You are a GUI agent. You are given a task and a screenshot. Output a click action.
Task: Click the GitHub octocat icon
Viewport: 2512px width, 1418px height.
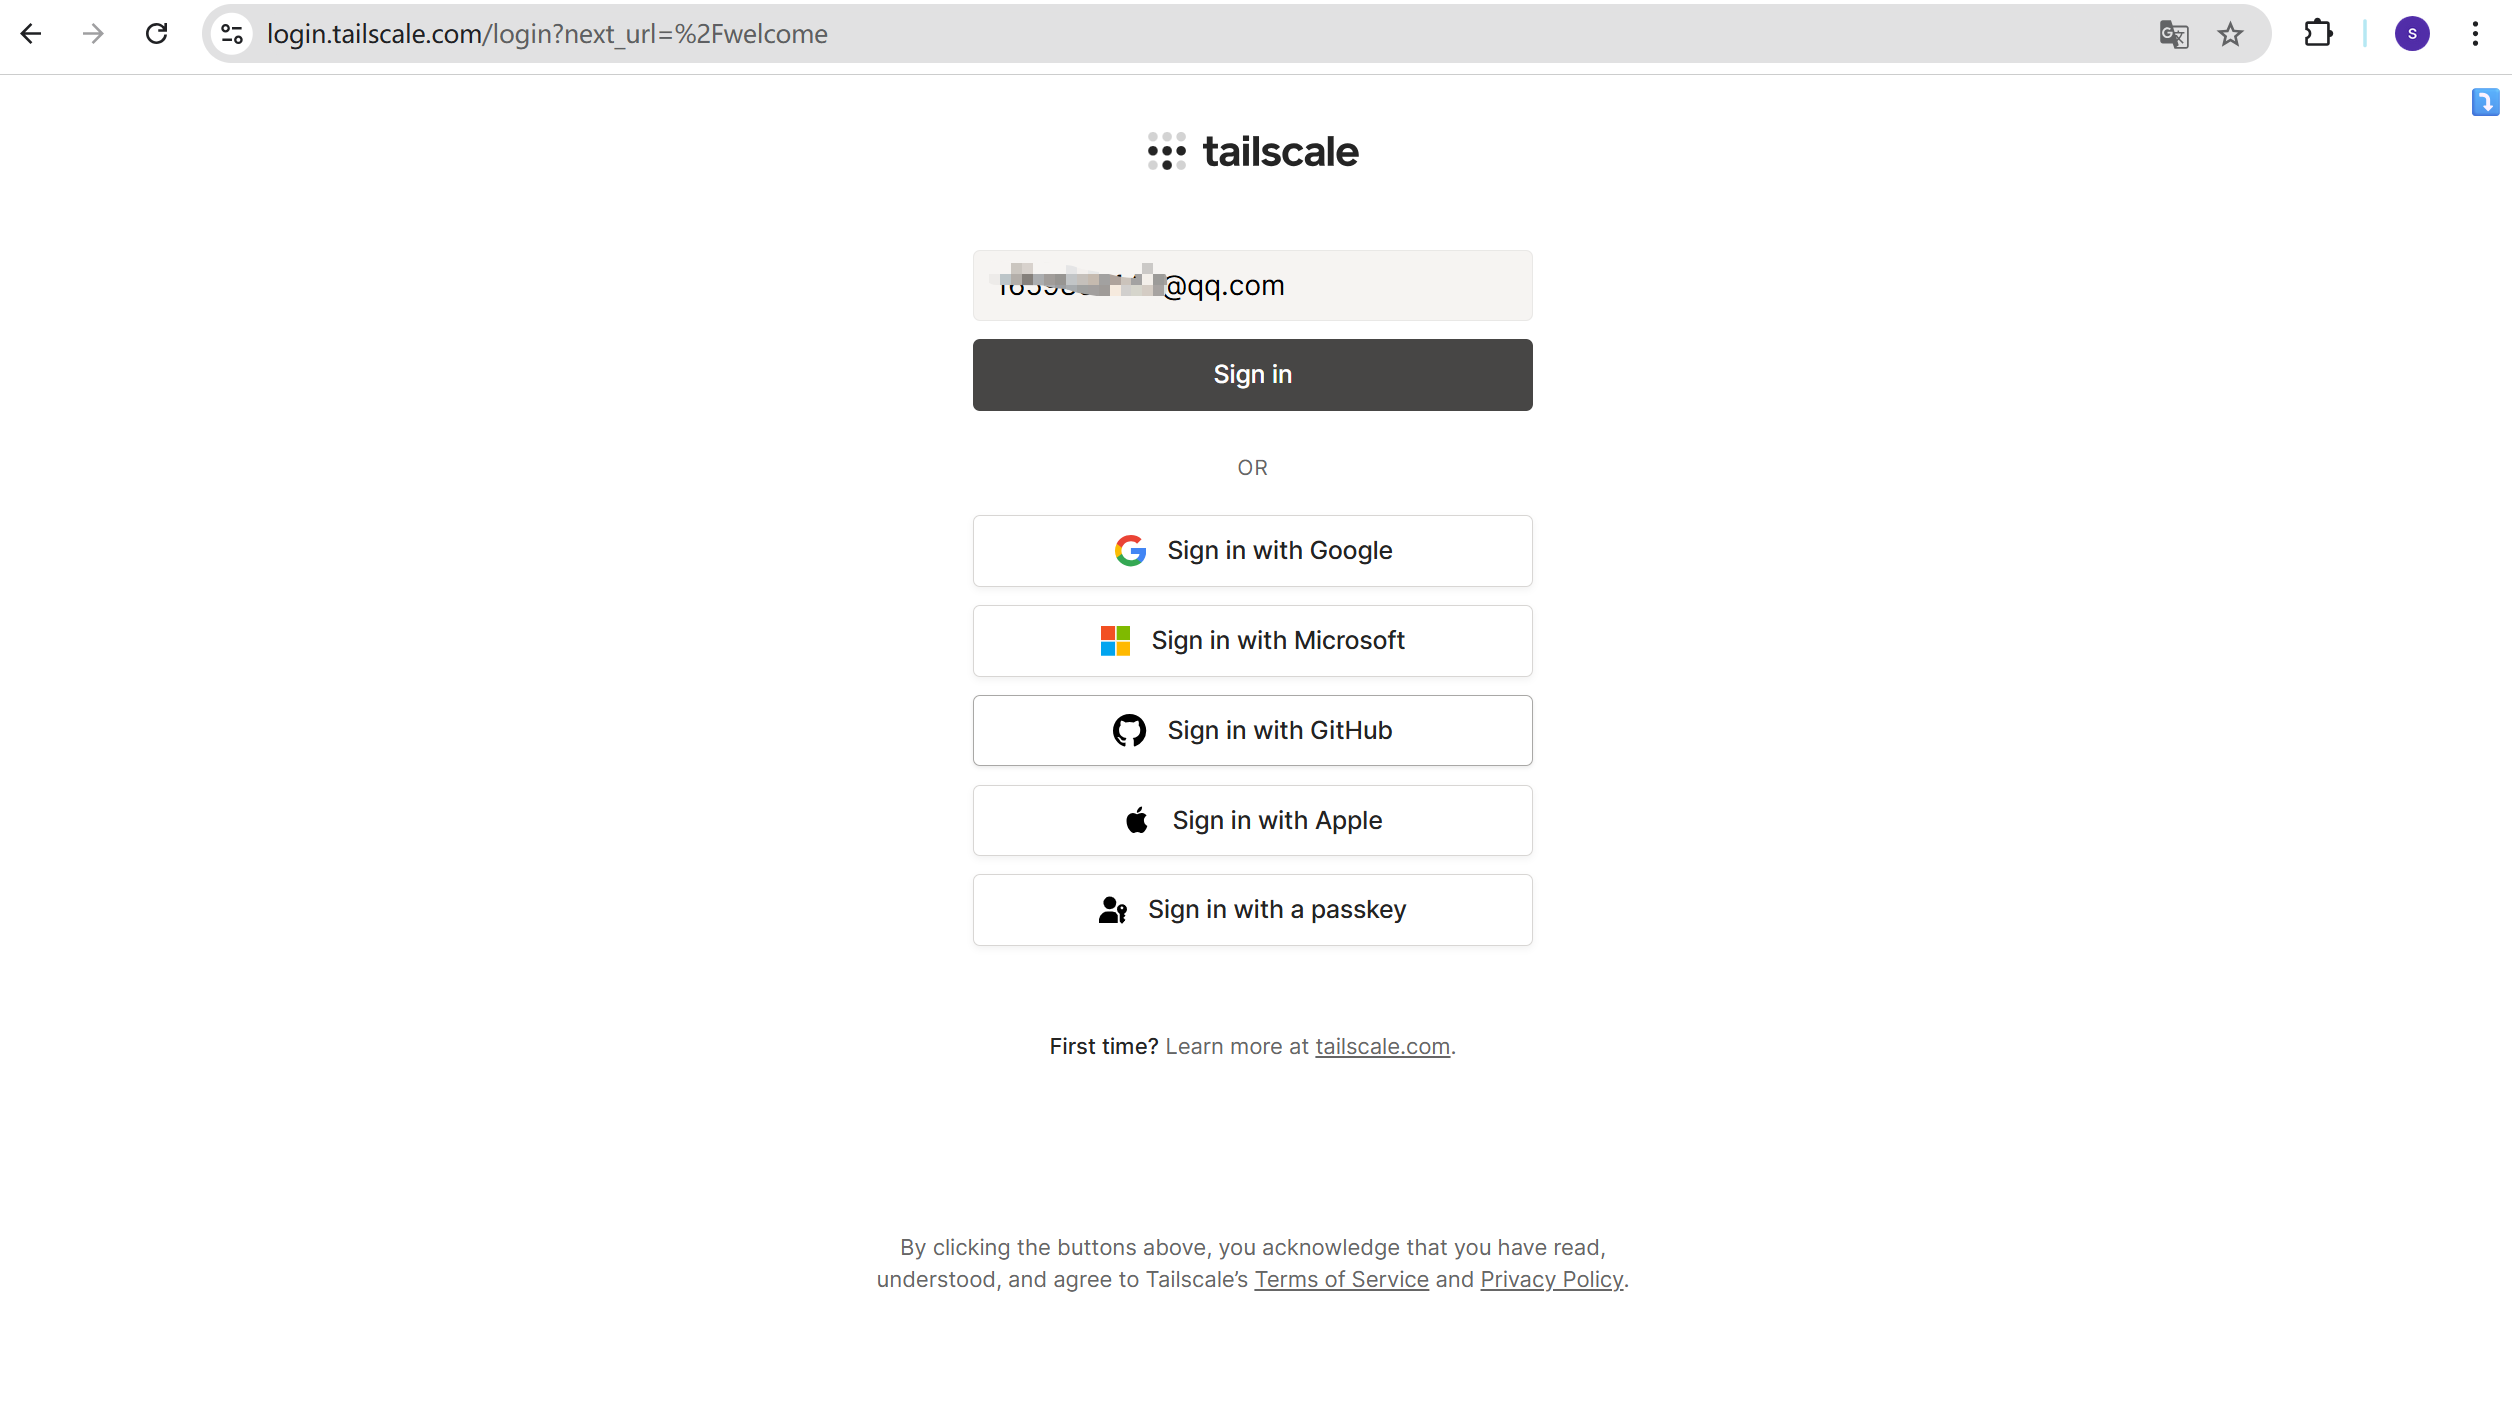pos(1130,730)
